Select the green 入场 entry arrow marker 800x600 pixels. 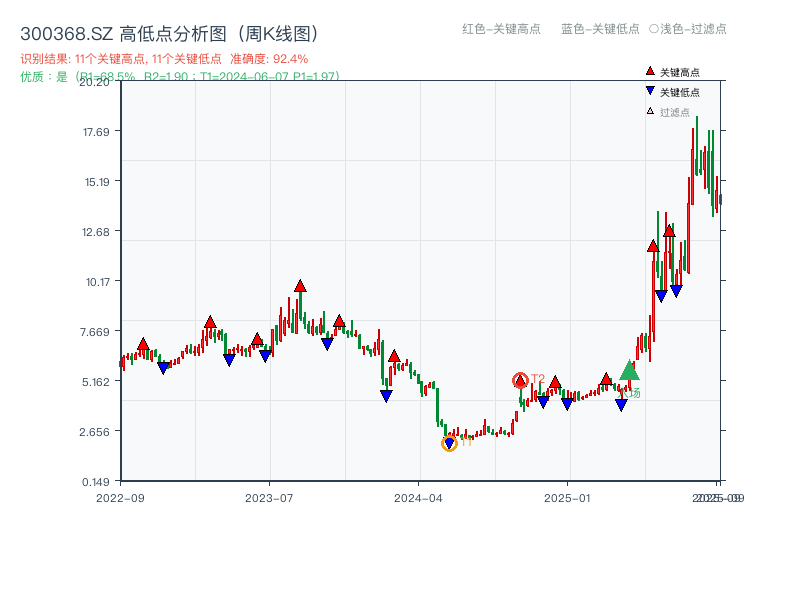point(629,371)
